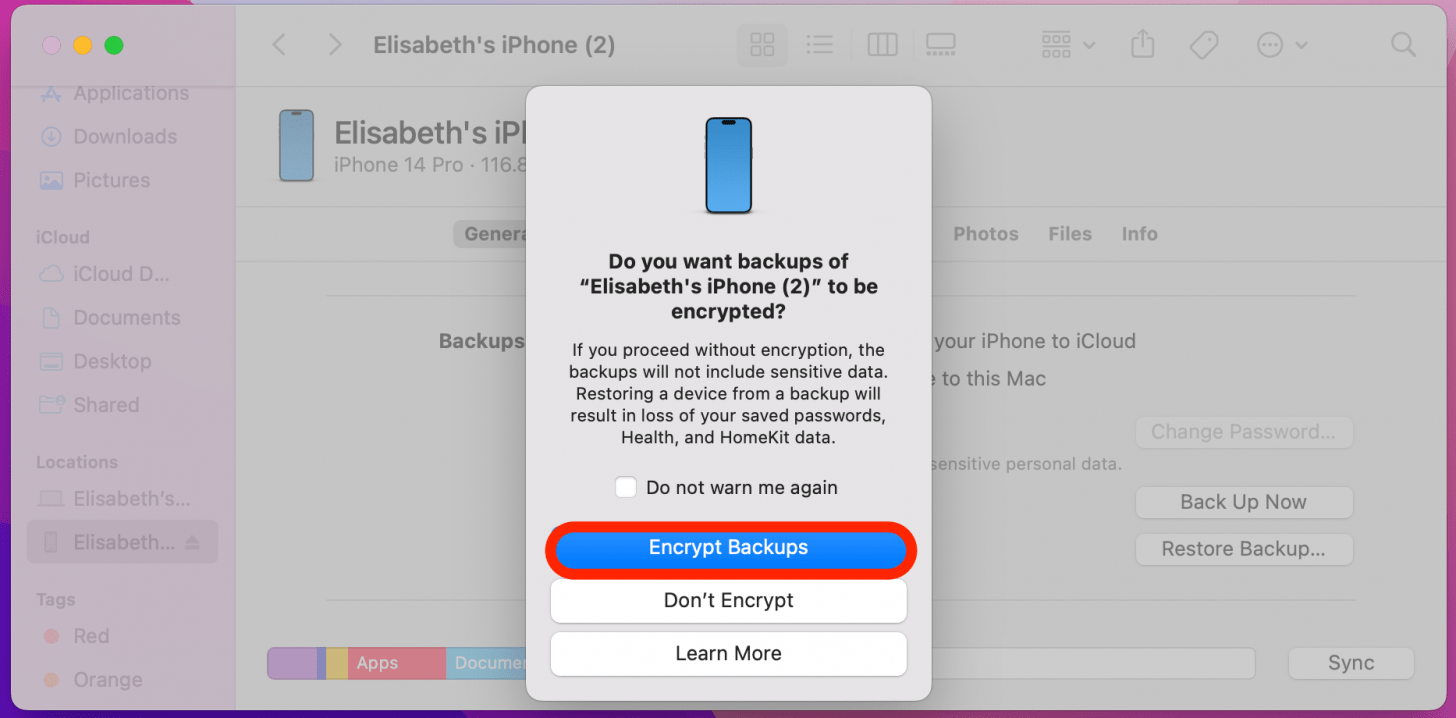Open the Files tab
Viewport: 1456px width, 718px height.
(1070, 234)
